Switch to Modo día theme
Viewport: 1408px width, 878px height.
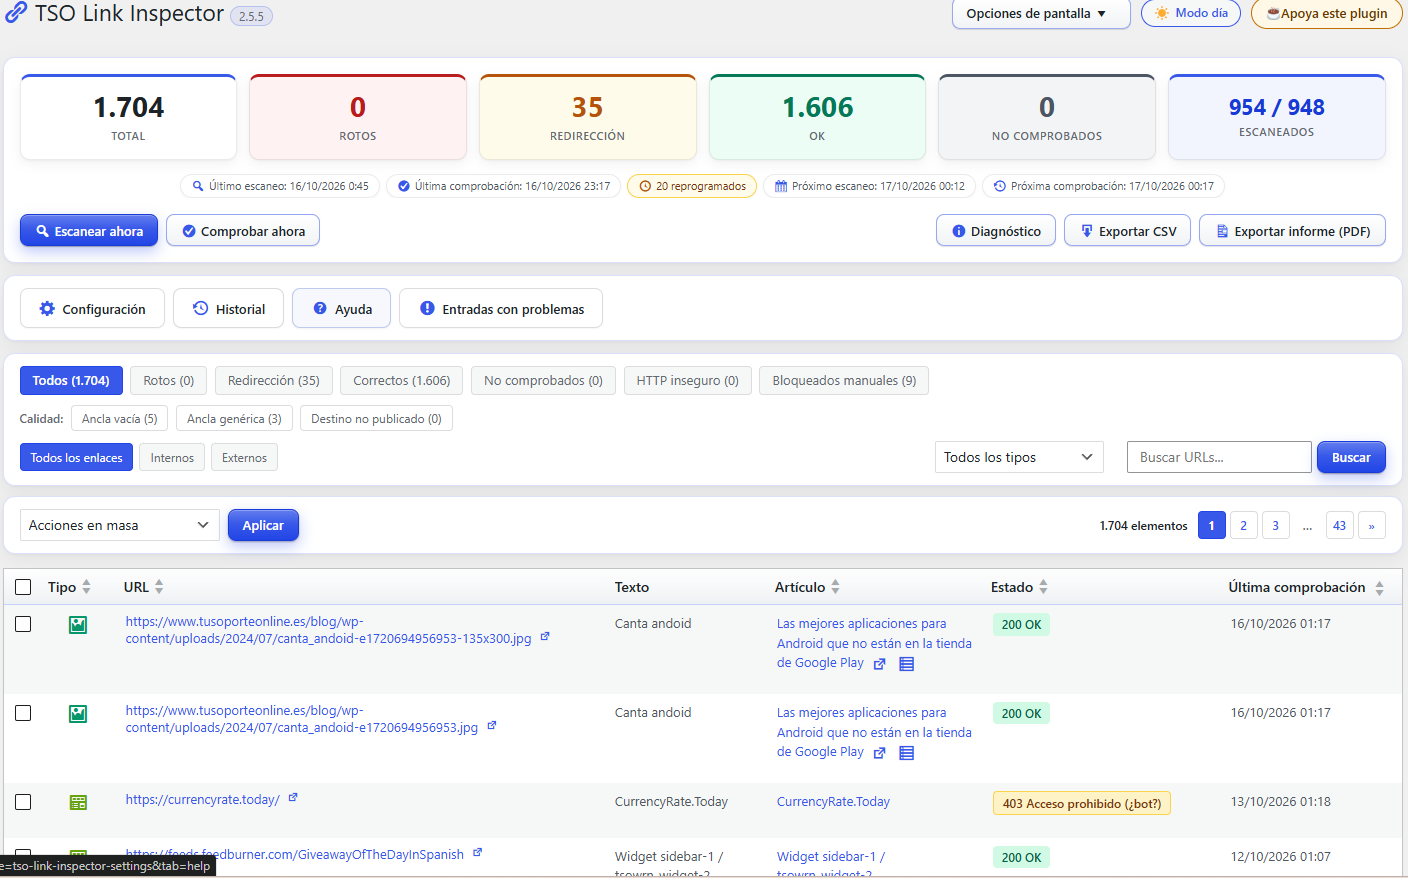(1191, 13)
